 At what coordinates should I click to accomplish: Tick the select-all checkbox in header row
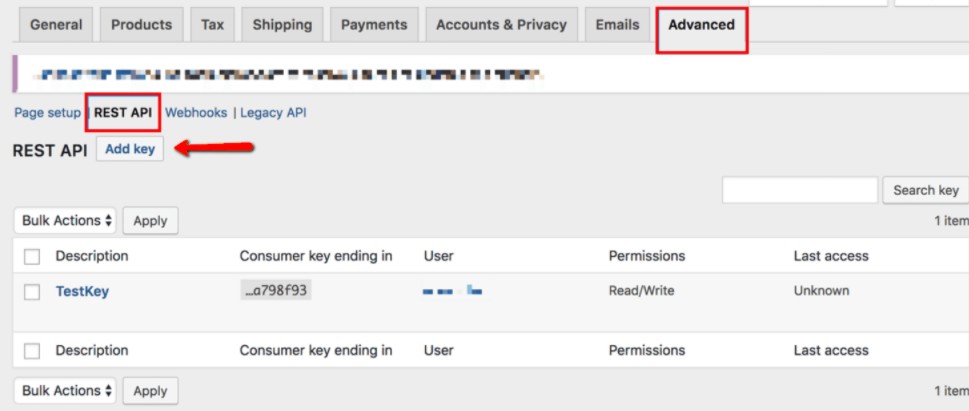(x=32, y=256)
